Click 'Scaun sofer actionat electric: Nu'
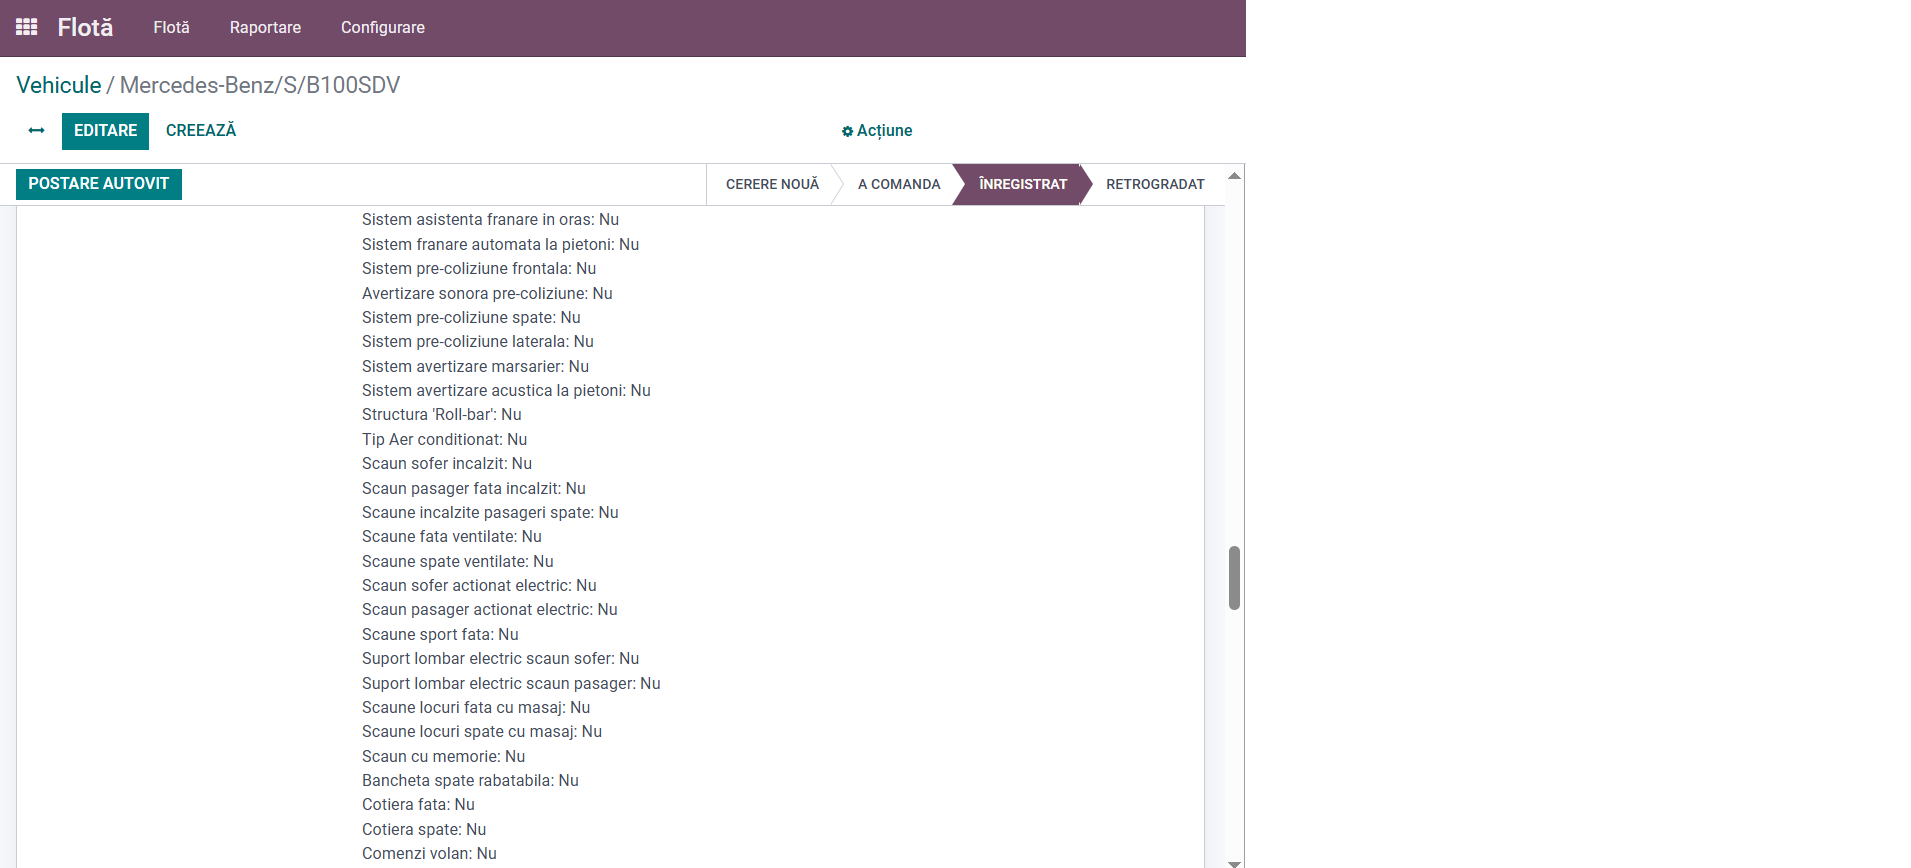1911x868 pixels. click(479, 586)
